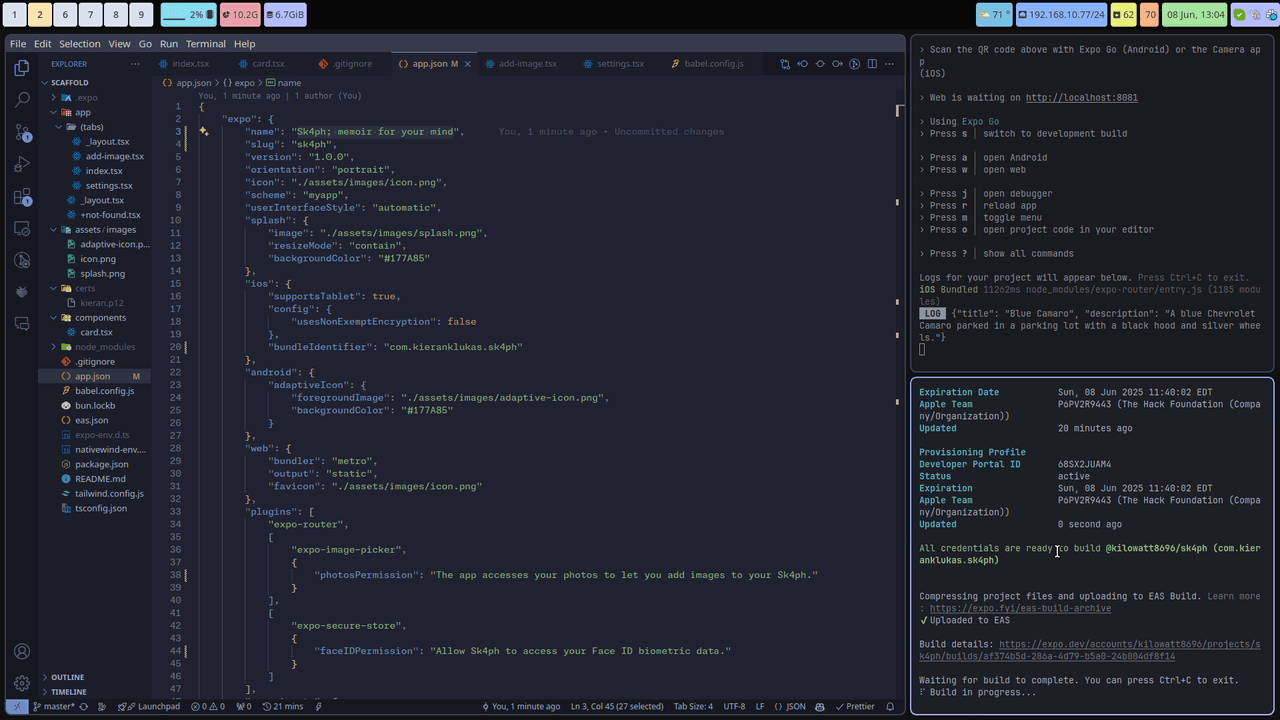This screenshot has width=1280, height=720.
Task: Open package.json in the explorer
Action: coord(101,464)
